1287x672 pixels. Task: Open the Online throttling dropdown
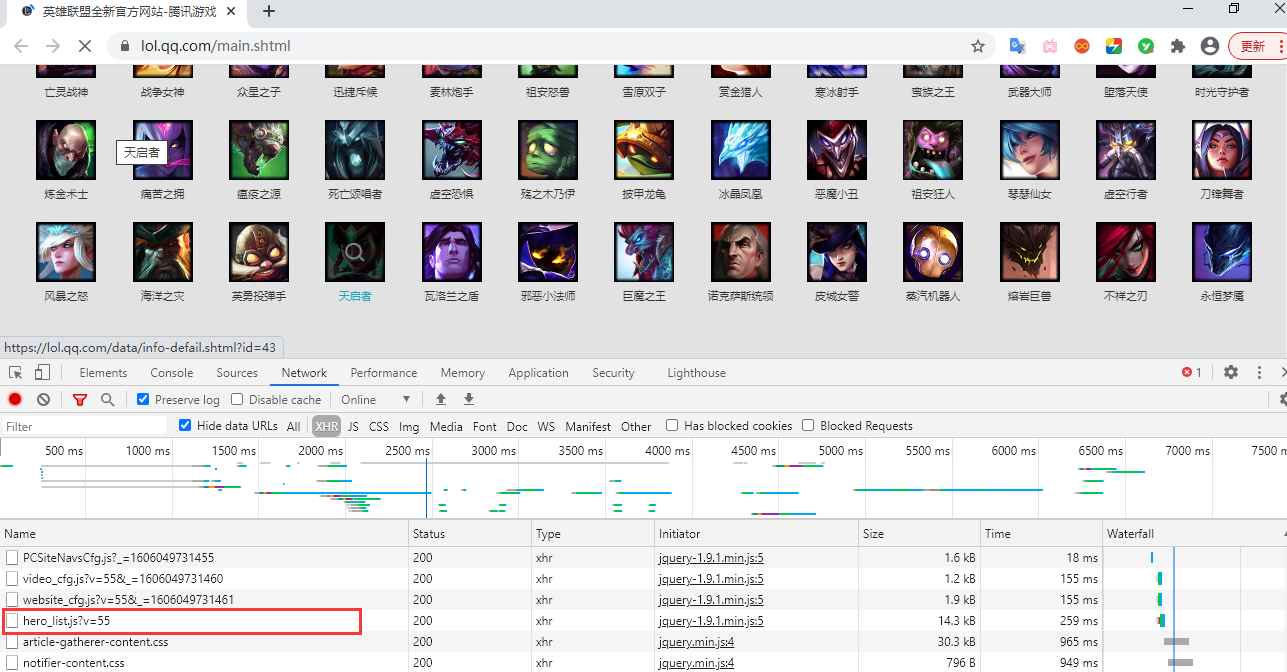click(x=376, y=399)
